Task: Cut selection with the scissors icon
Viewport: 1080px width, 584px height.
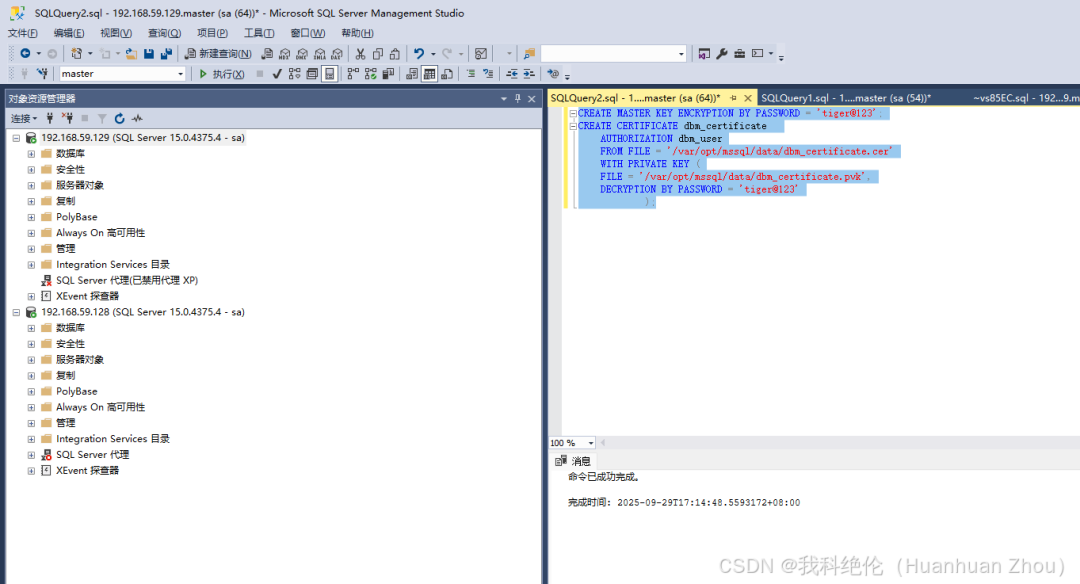Action: 360,53
